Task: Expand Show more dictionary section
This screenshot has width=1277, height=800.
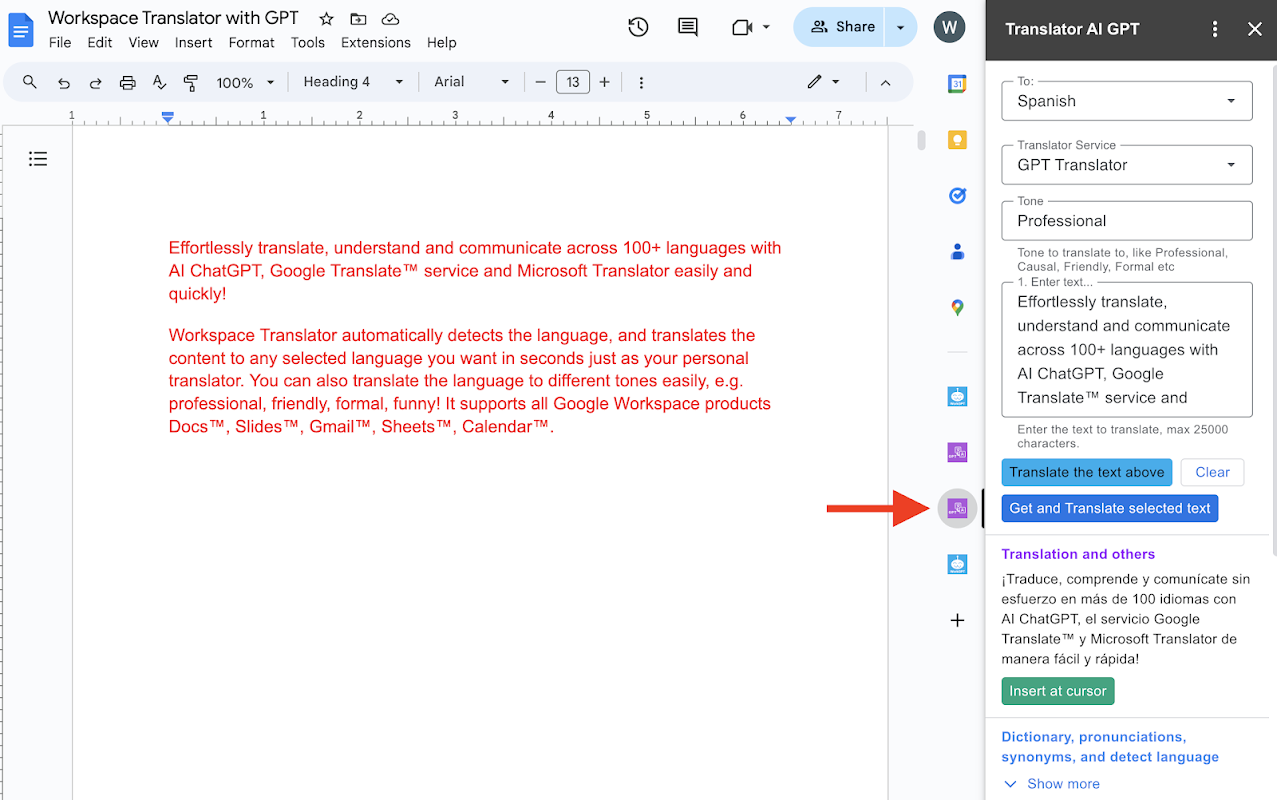Action: 1051,784
